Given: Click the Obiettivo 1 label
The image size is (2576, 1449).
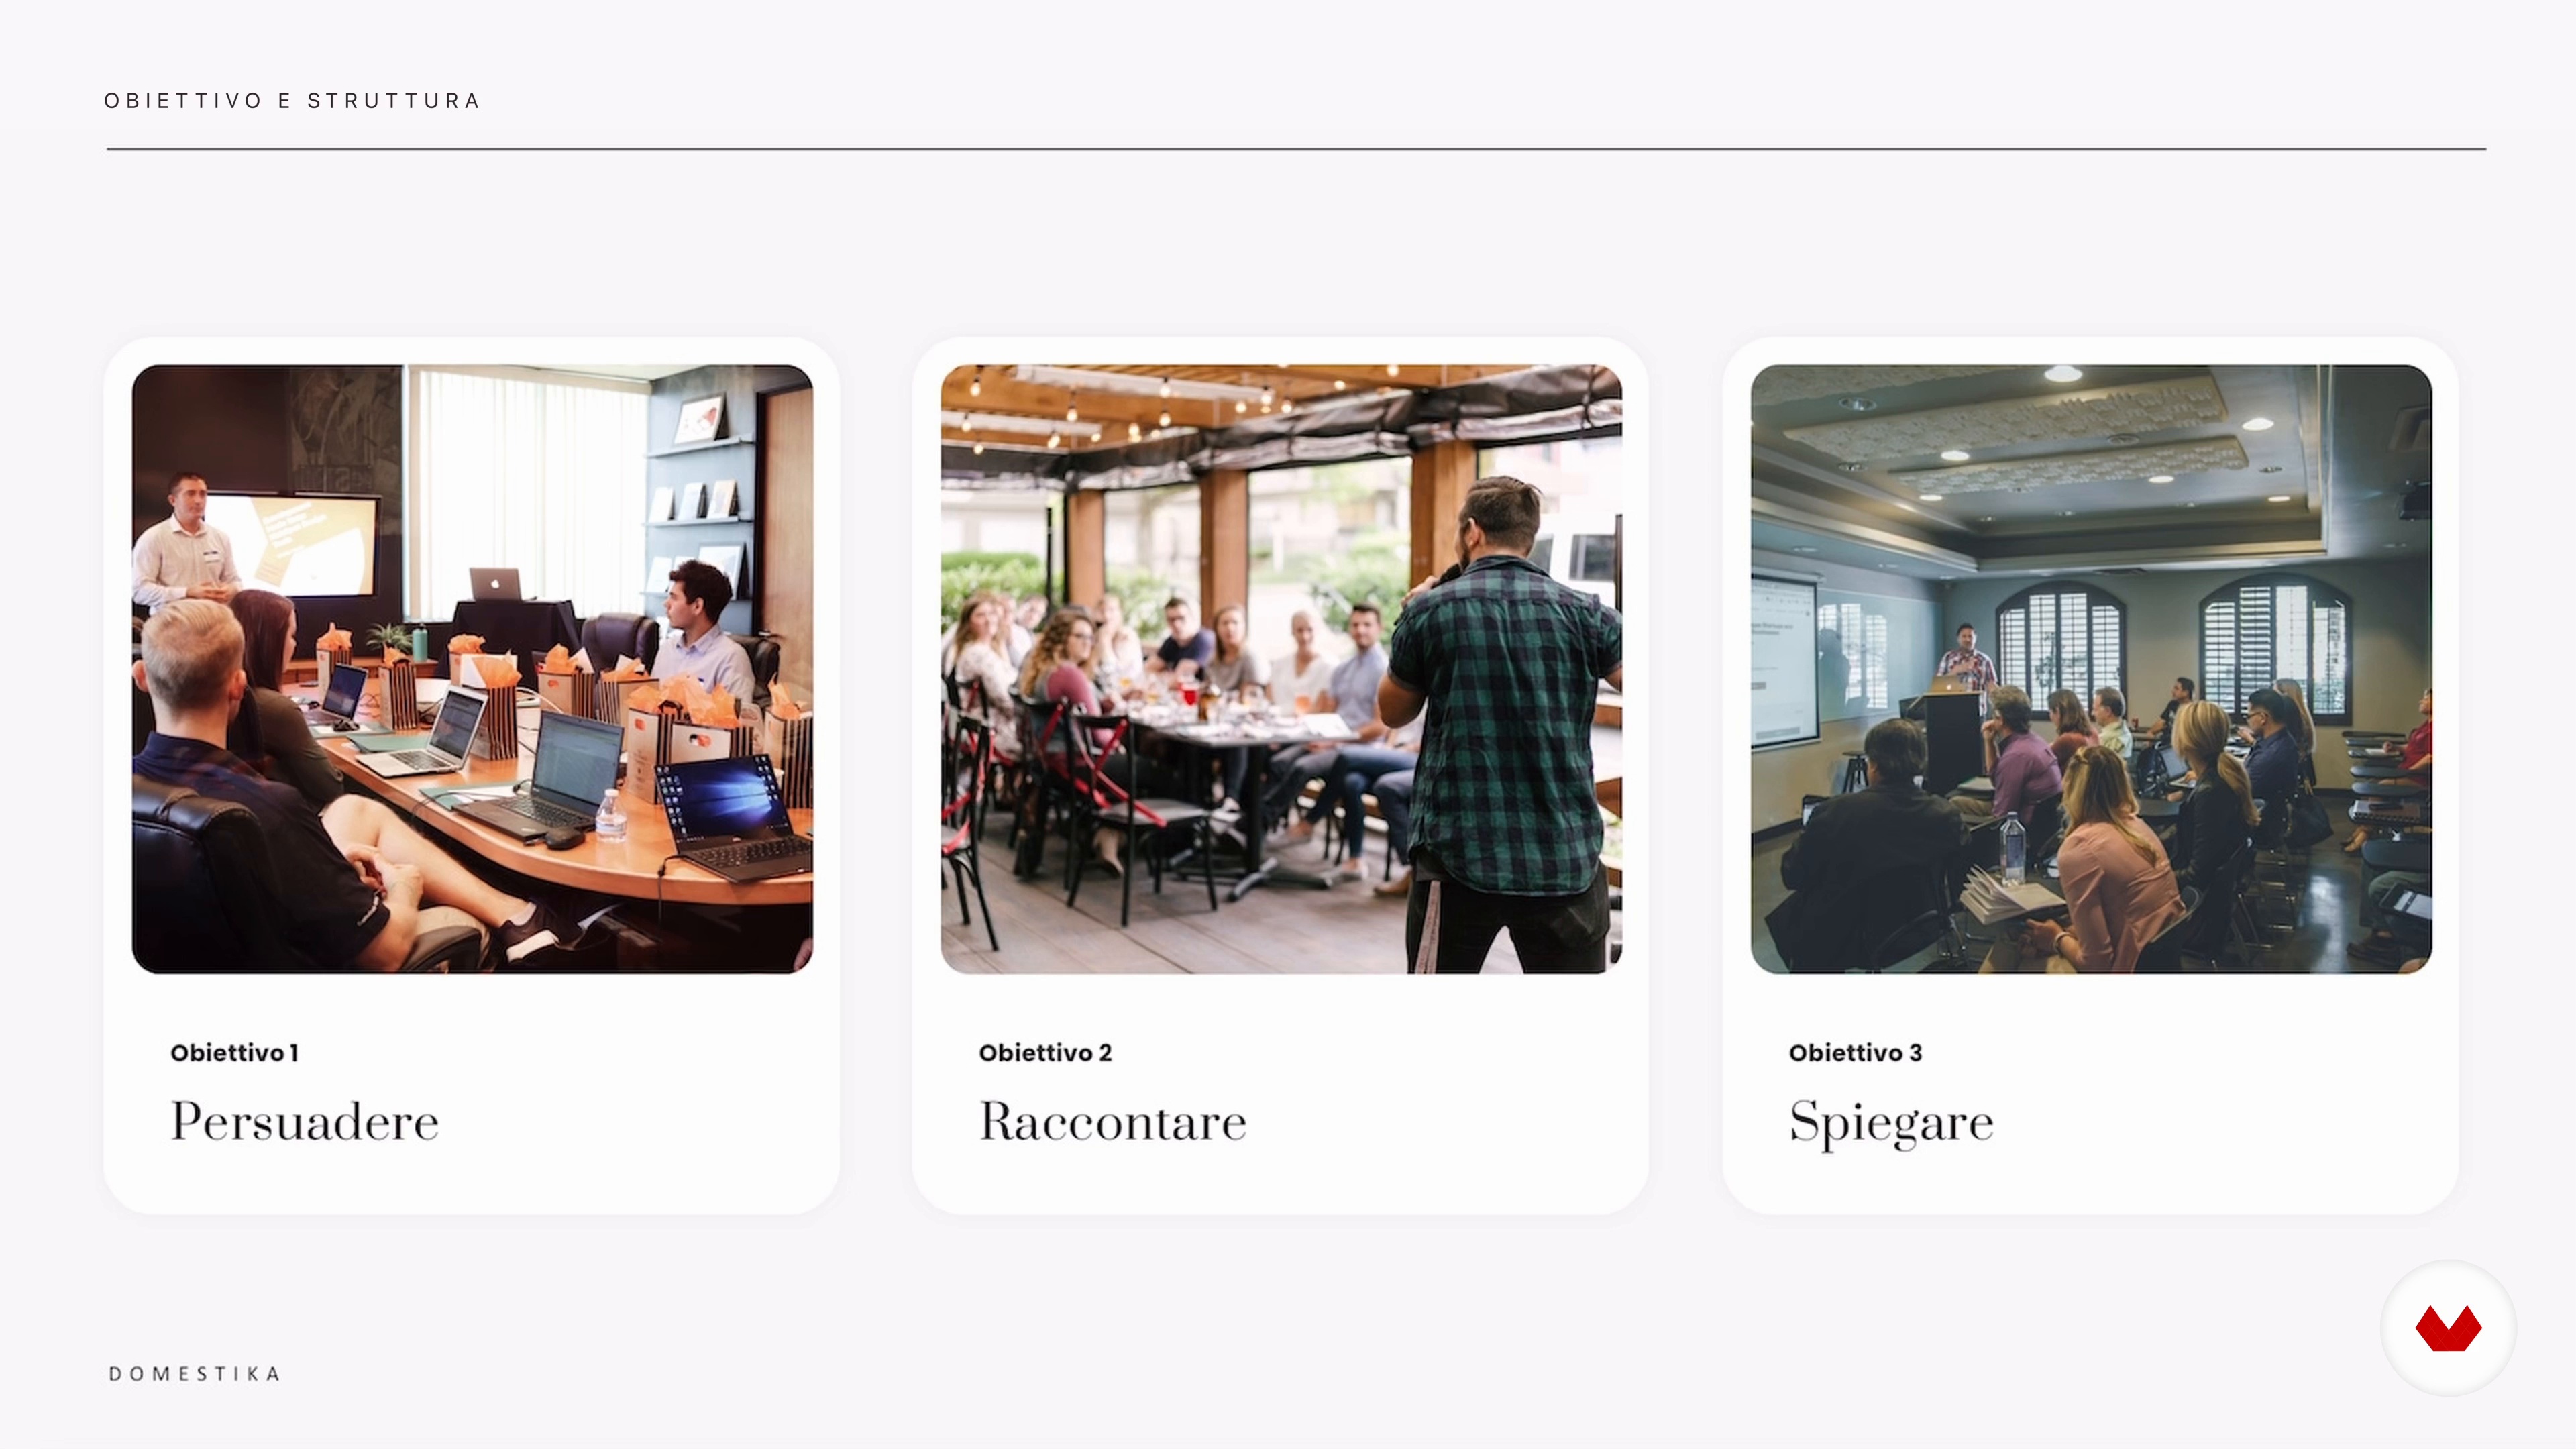Looking at the screenshot, I should click(235, 1052).
